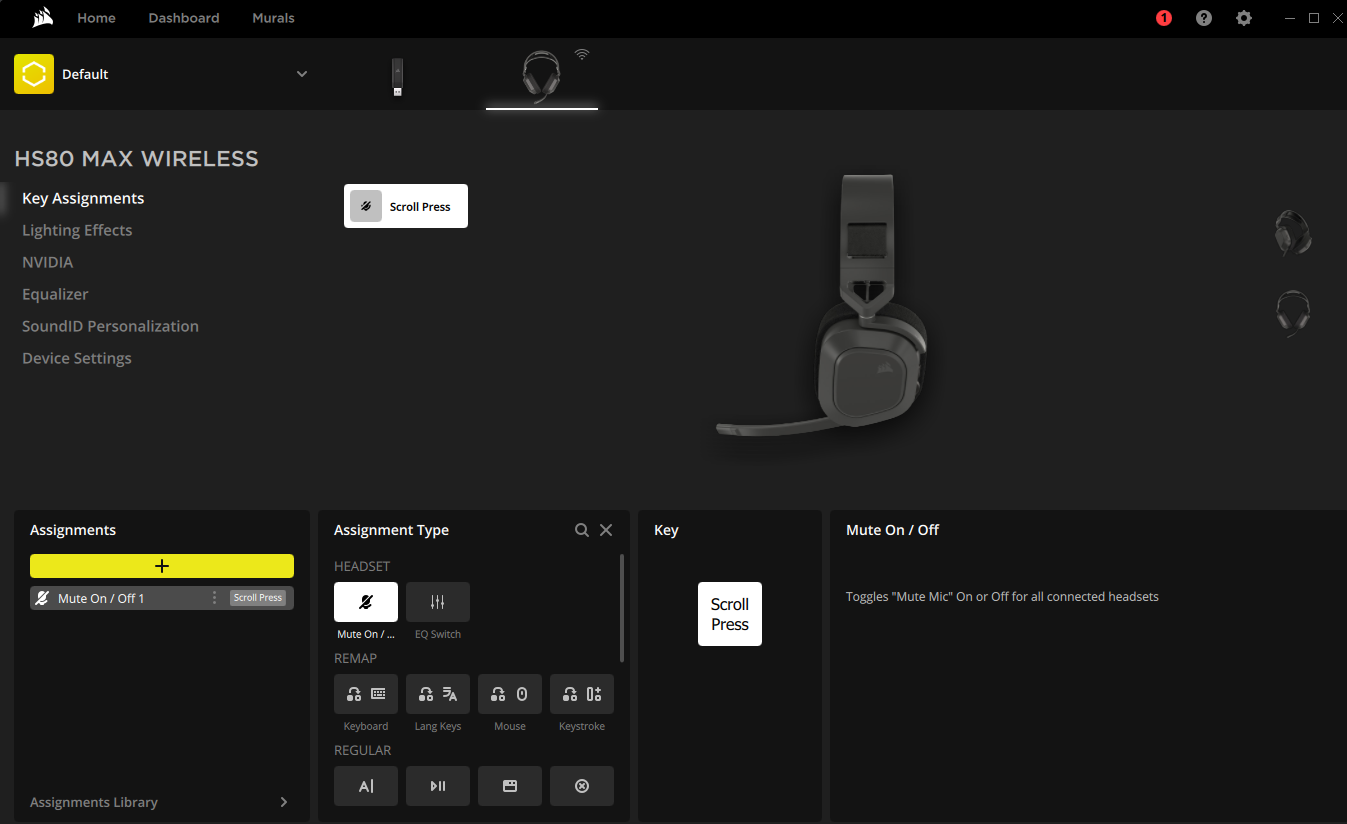Click the Scroll Press callout on headset
This screenshot has width=1347, height=824.
pyautogui.click(x=406, y=206)
